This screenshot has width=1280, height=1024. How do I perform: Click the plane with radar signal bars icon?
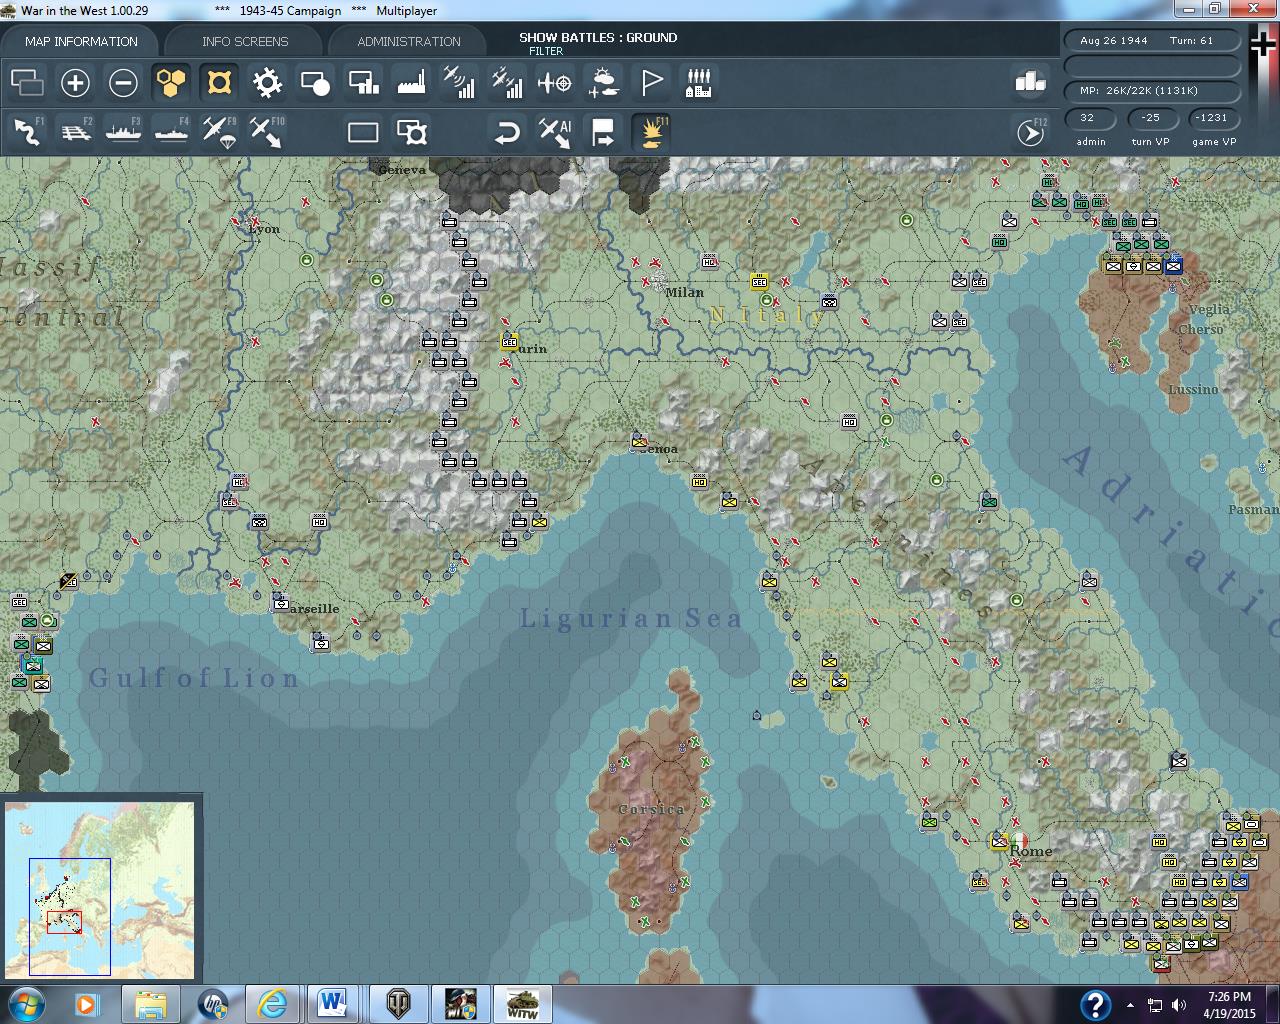[459, 83]
